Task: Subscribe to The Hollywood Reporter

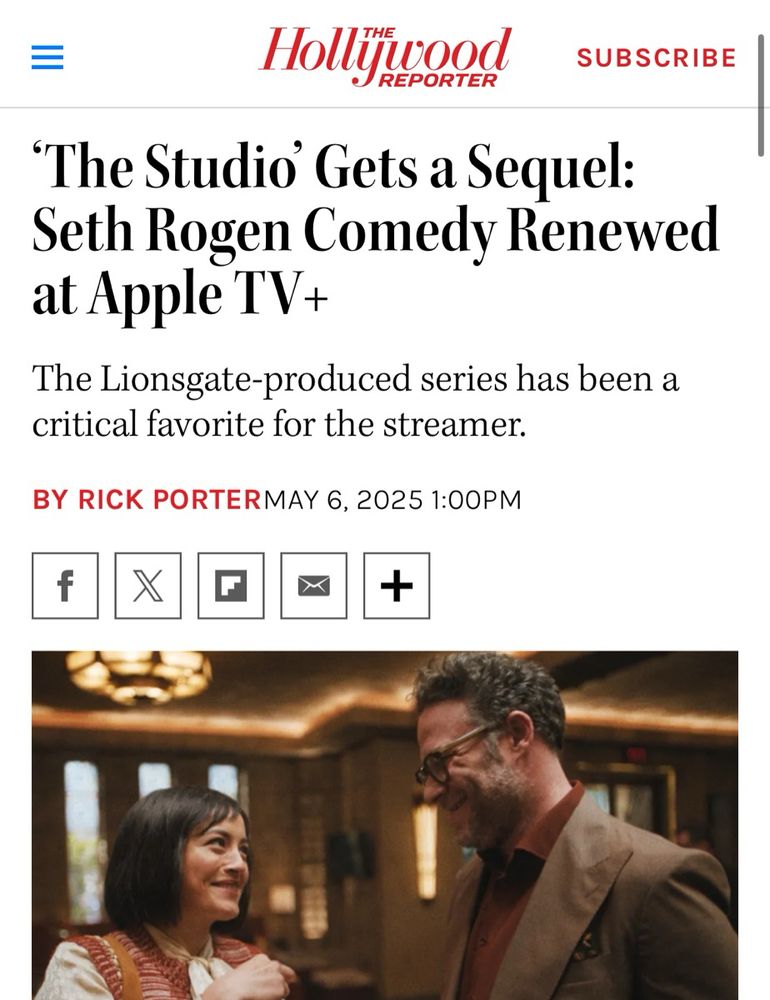Action: 656,57
